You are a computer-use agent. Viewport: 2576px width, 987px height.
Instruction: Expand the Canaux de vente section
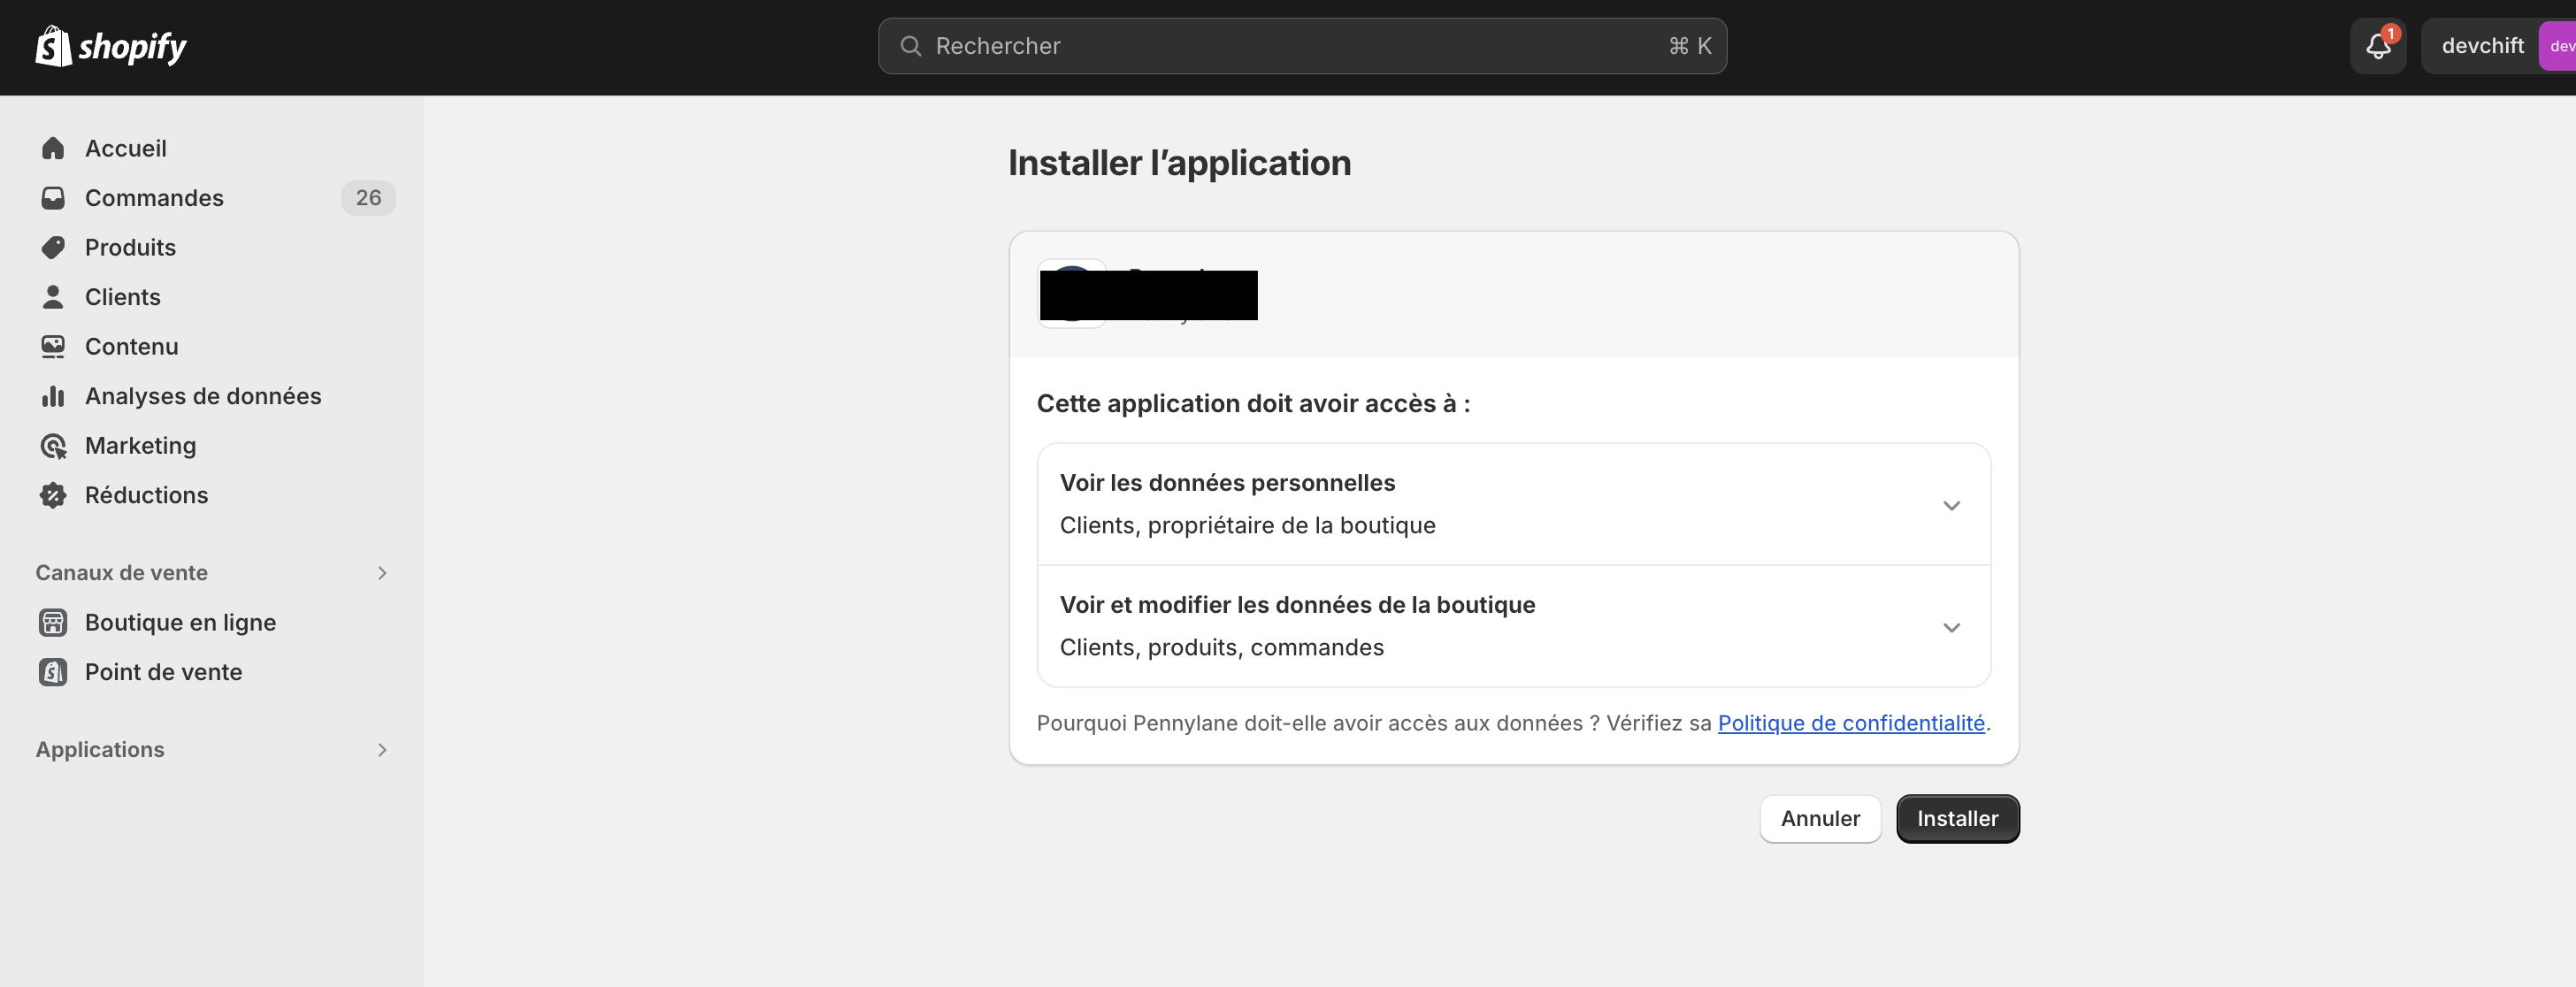pos(381,573)
